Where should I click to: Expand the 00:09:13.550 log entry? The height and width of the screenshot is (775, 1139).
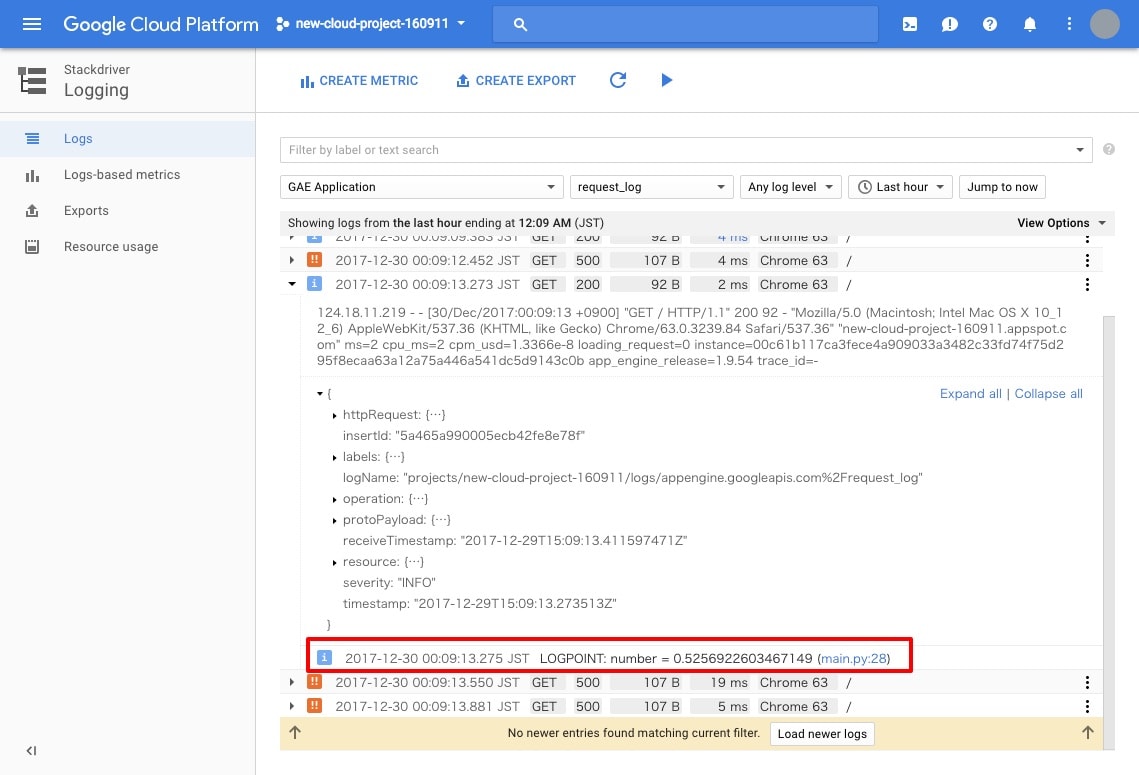coord(292,682)
